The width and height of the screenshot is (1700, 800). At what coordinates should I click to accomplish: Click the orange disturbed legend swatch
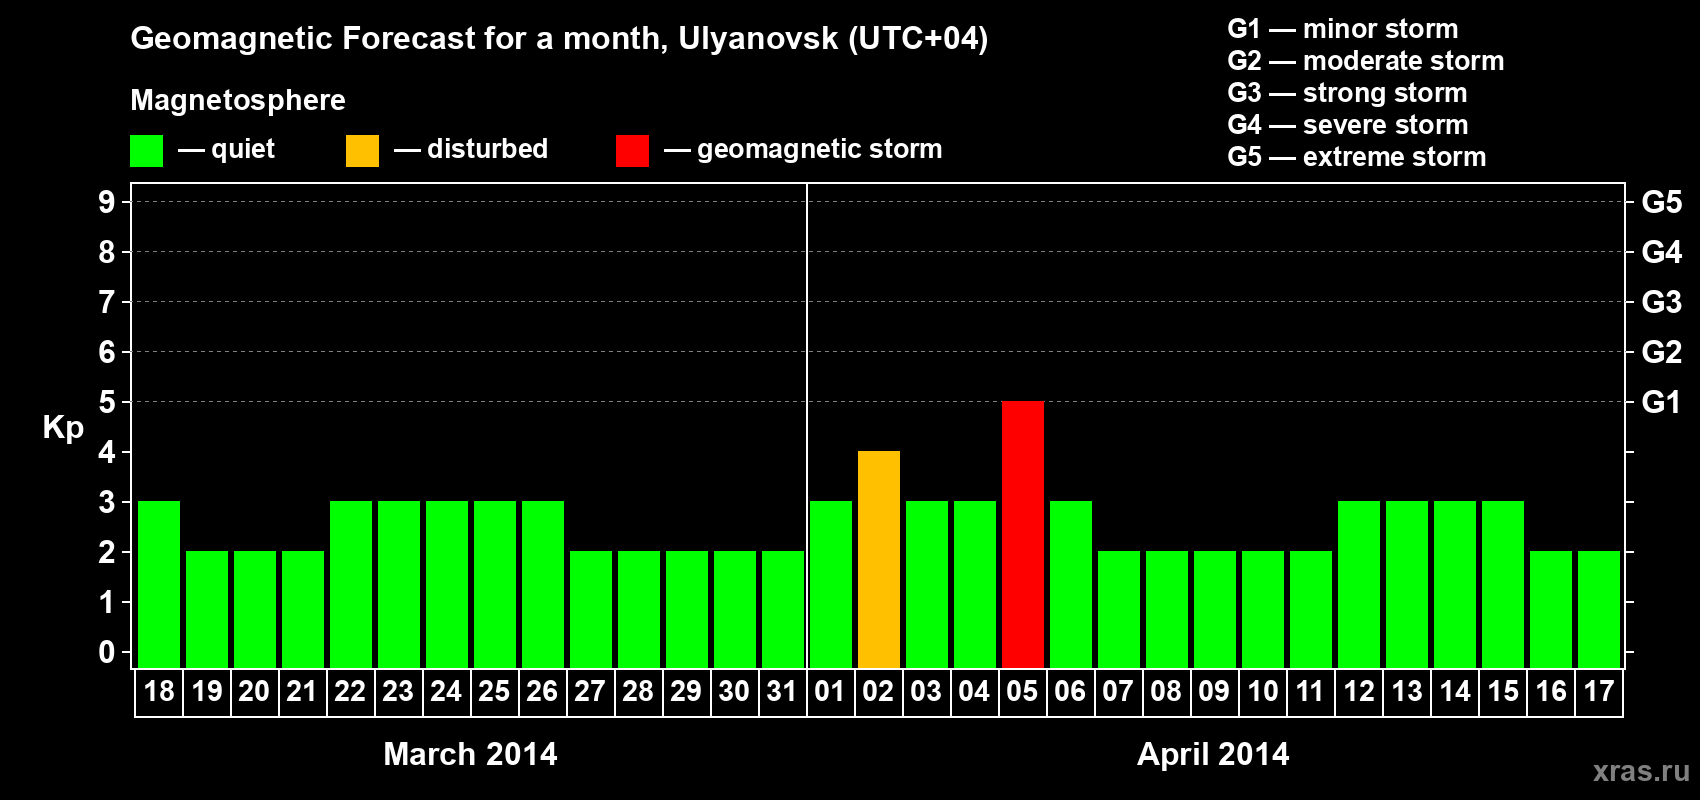362,151
